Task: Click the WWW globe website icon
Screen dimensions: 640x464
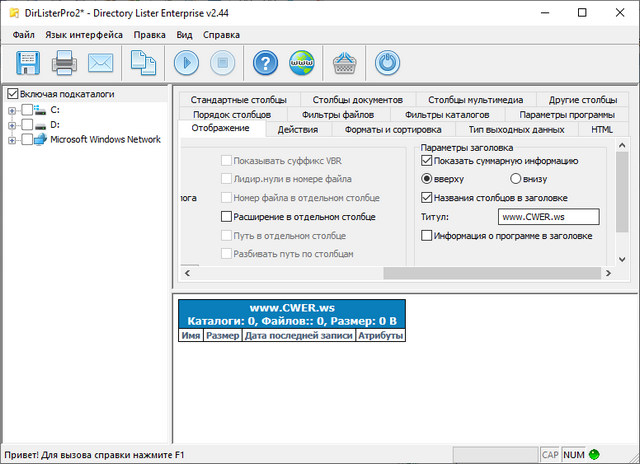Action: 300,63
